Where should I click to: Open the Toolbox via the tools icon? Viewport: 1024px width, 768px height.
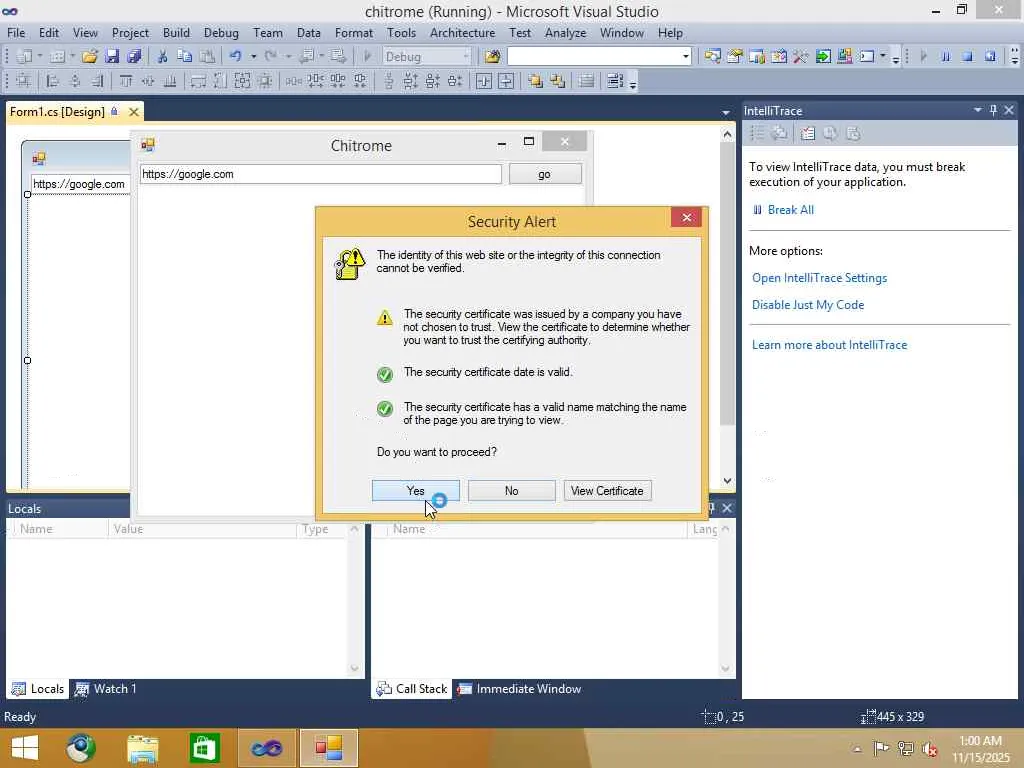pyautogui.click(x=801, y=57)
